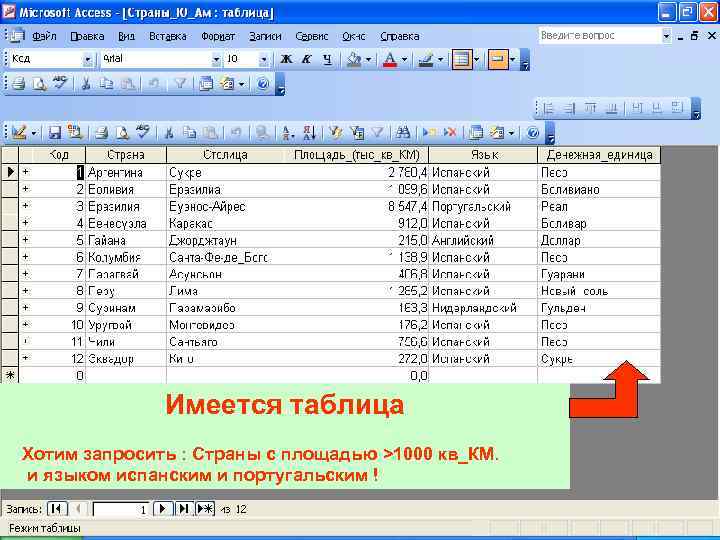Go to first record navigation button
This screenshot has height=540, width=720.
[x=57, y=509]
